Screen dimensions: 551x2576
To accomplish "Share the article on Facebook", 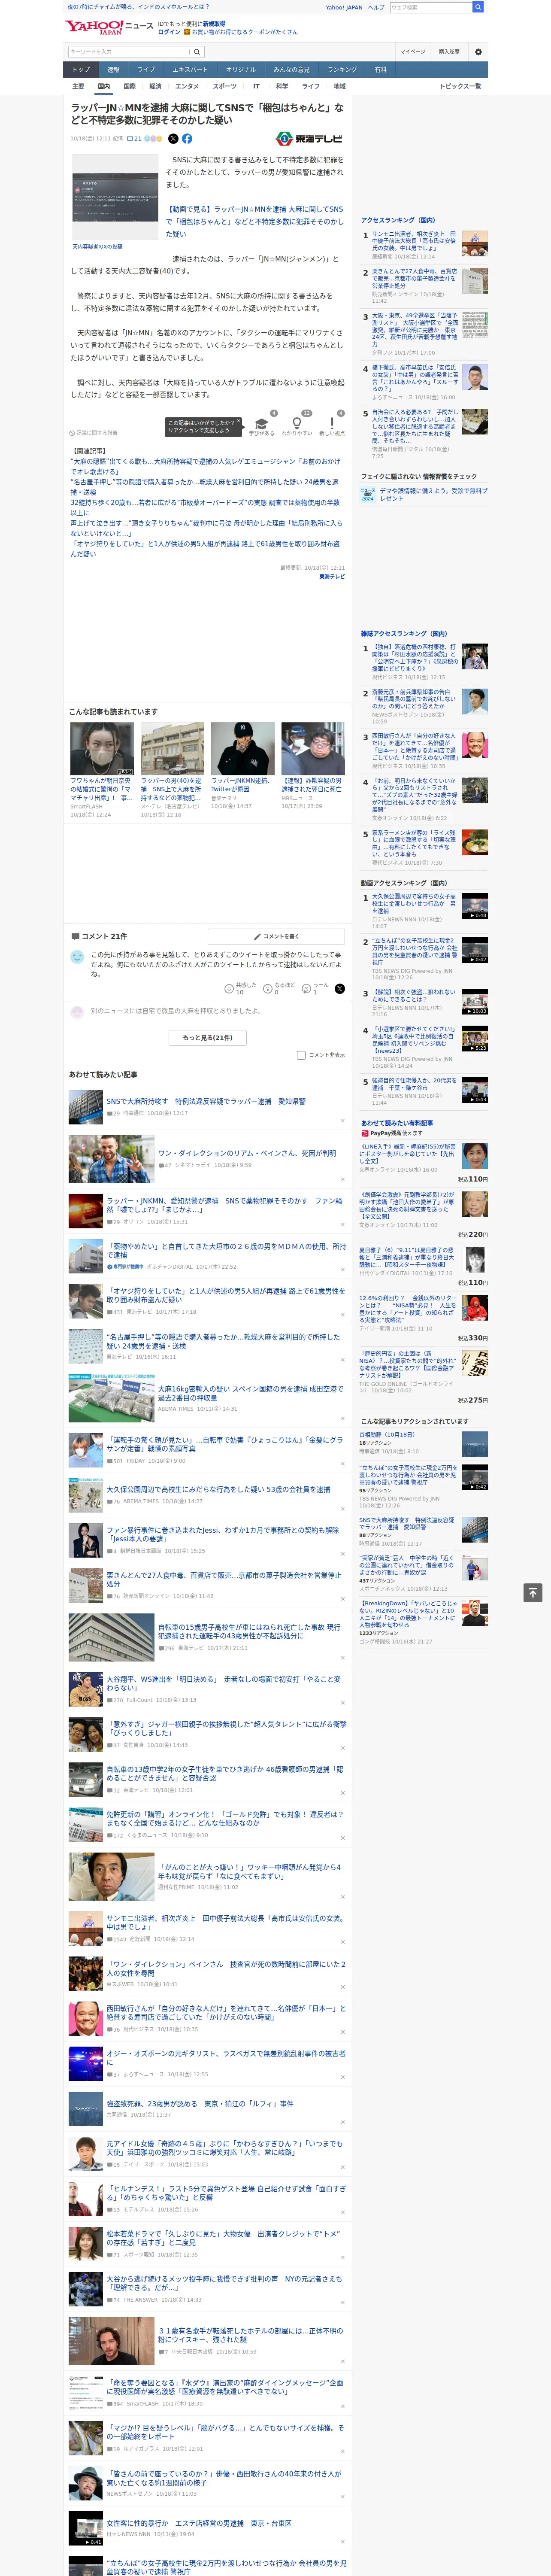I will pos(187,139).
